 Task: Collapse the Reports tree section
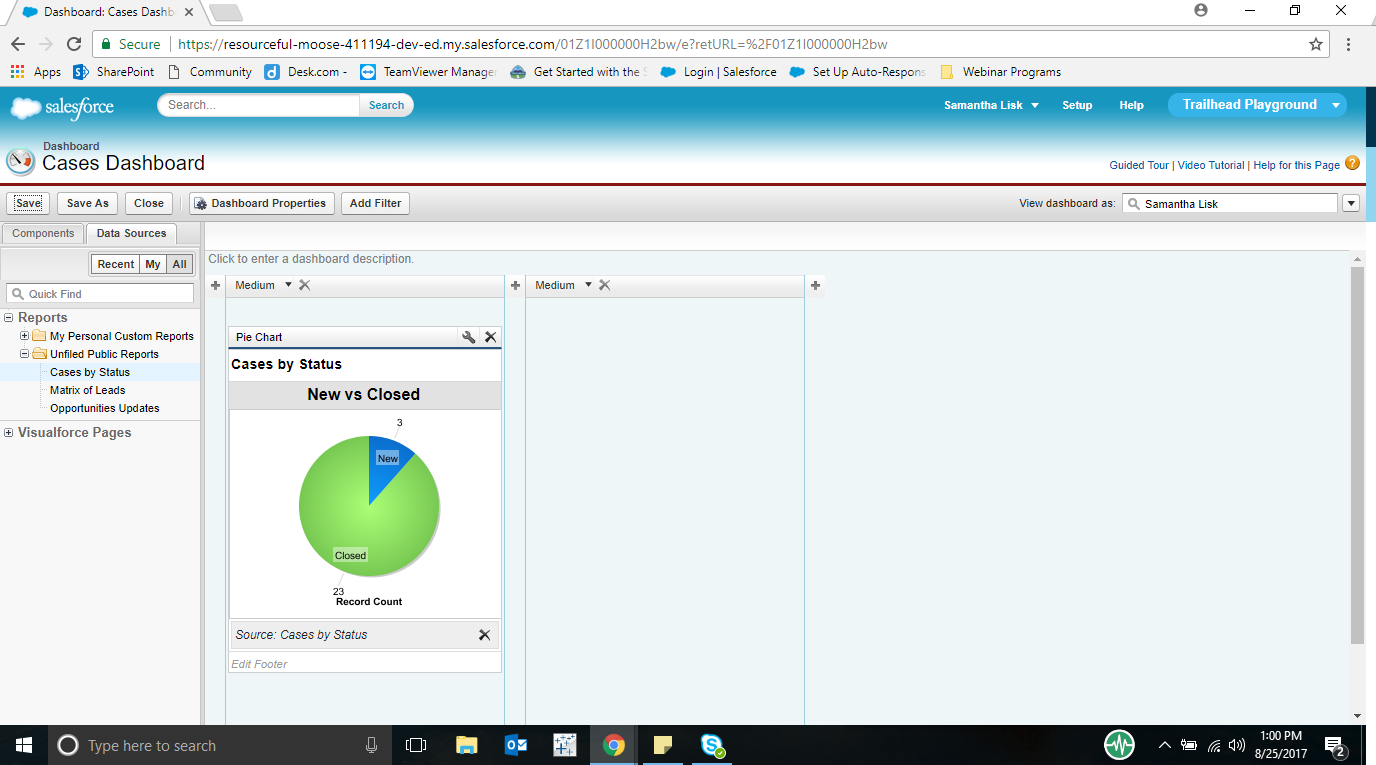tap(9, 318)
